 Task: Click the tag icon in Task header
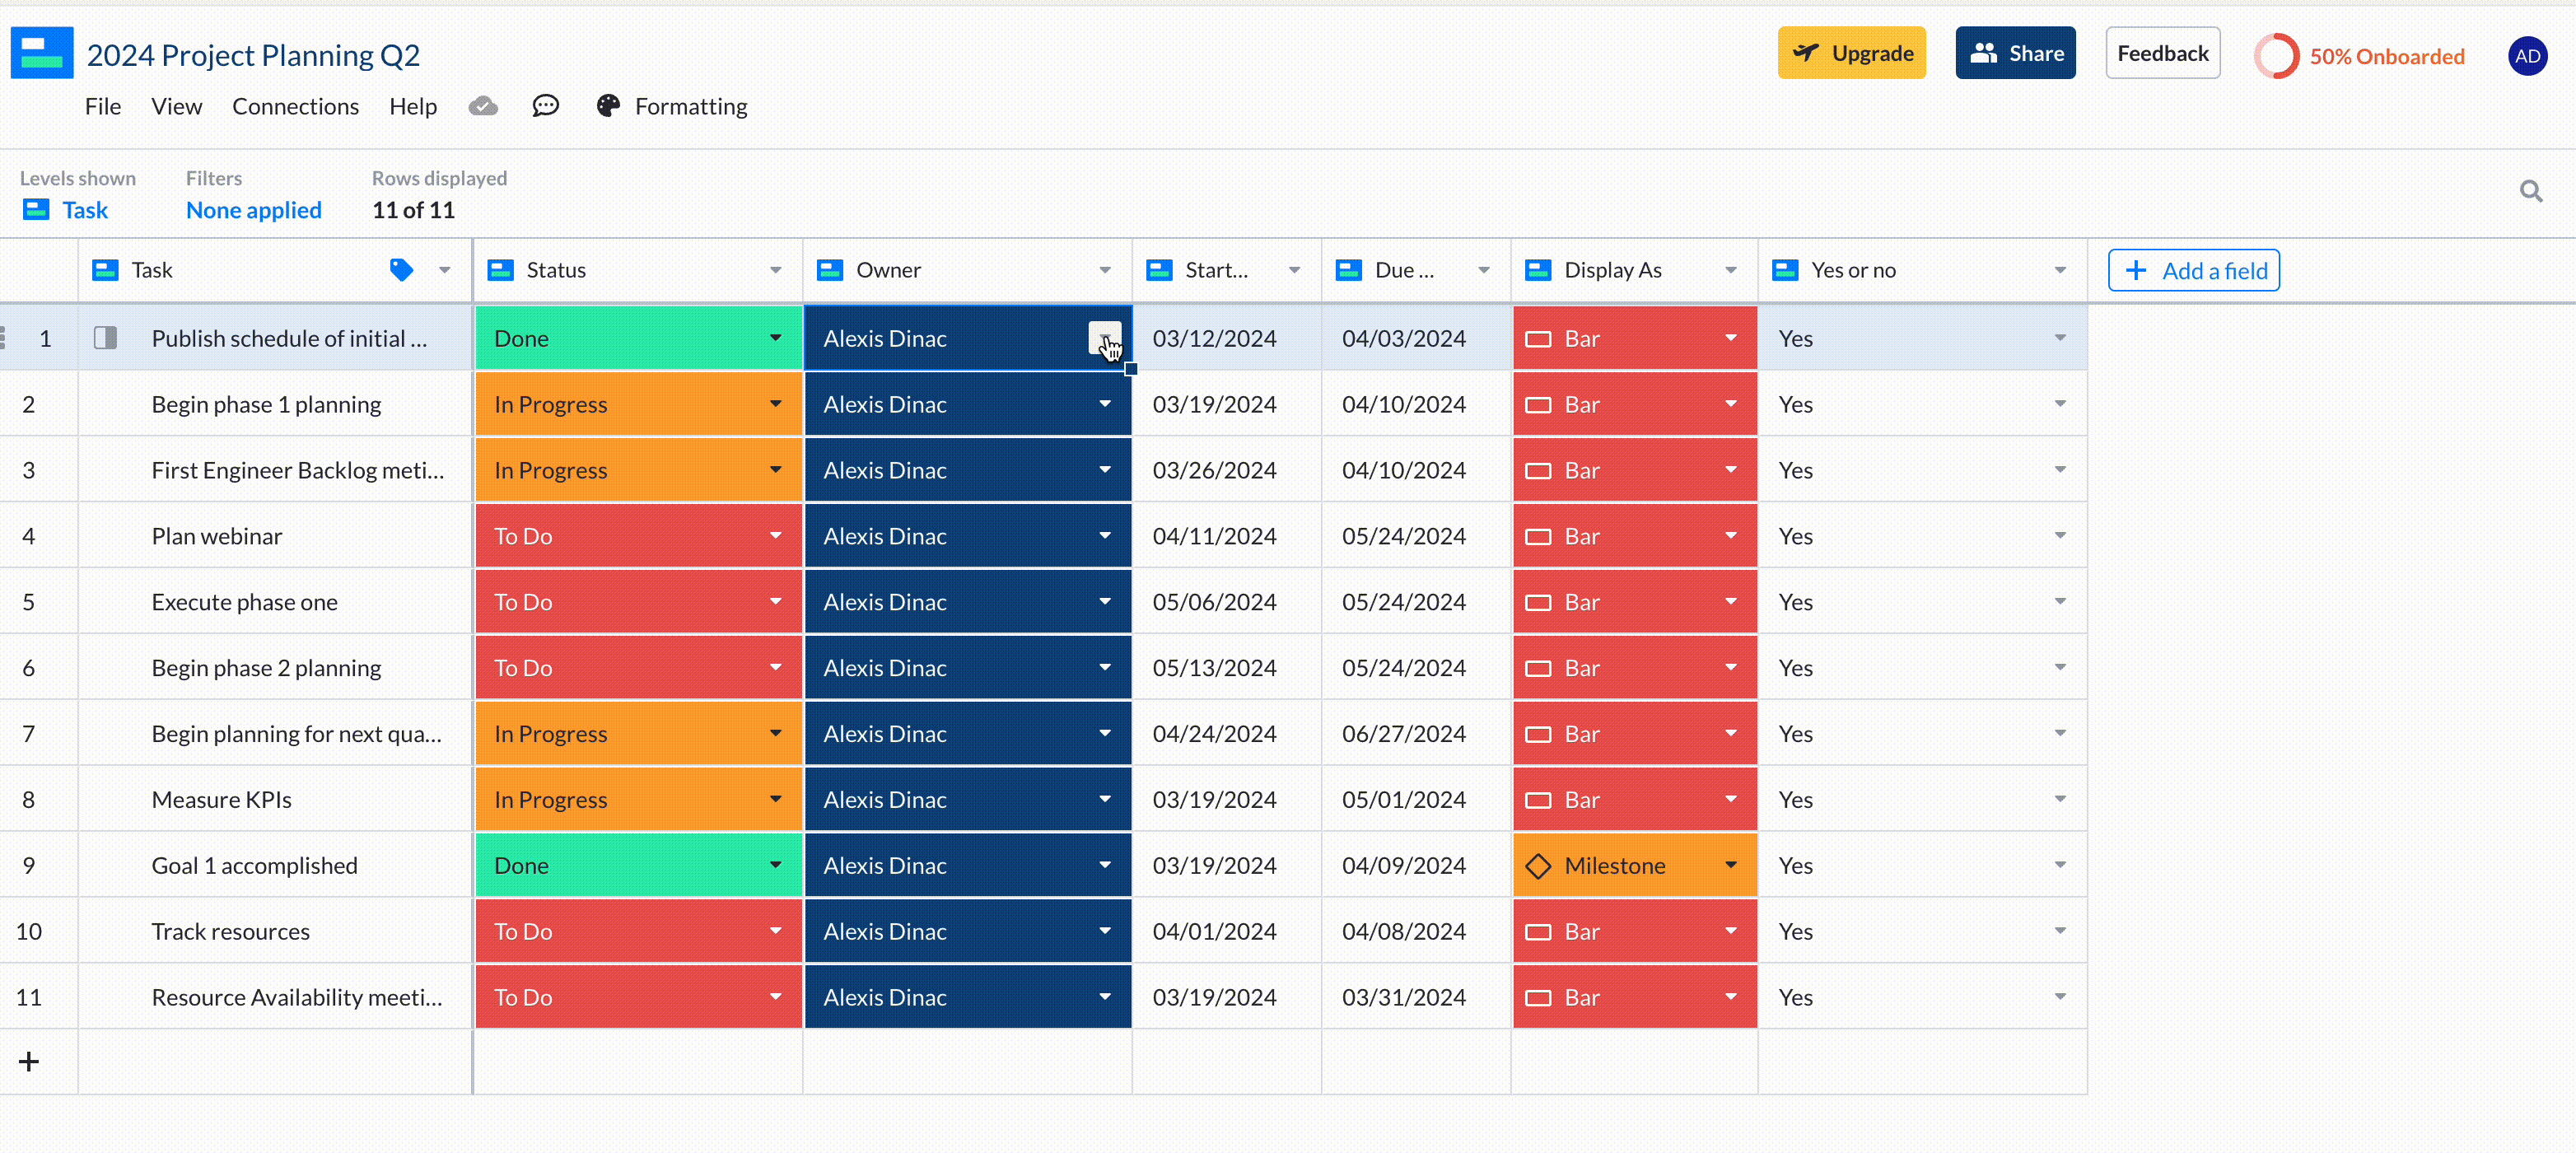click(x=401, y=270)
